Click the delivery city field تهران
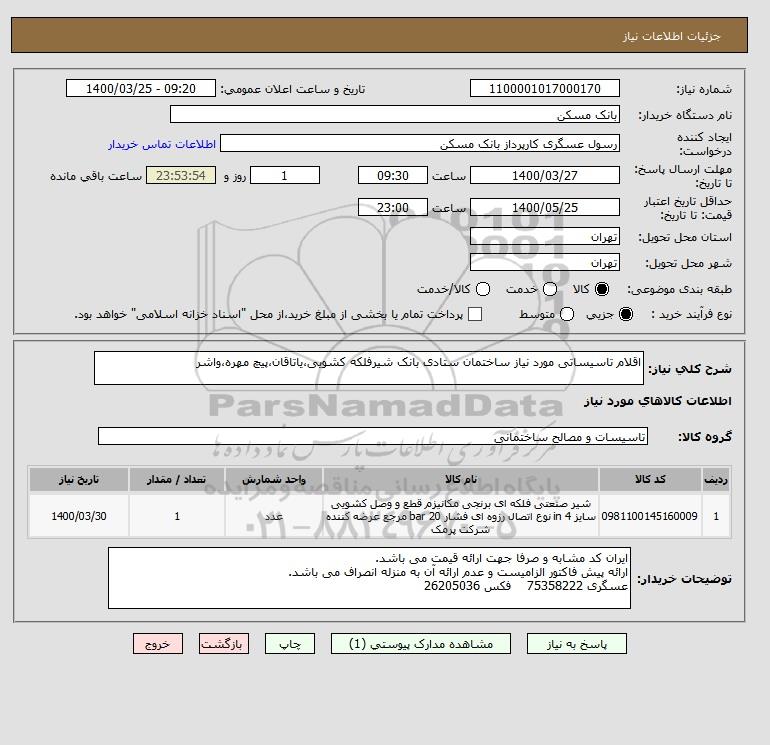Image resolution: width=770 pixels, height=745 pixels. [545, 263]
